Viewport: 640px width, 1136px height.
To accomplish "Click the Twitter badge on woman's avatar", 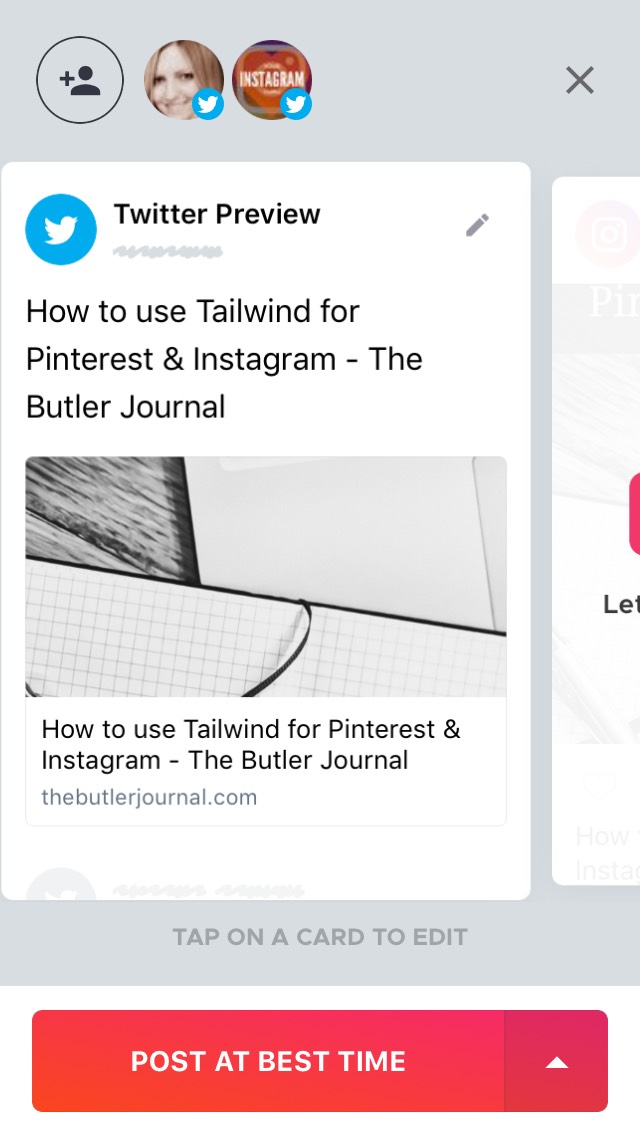I will click(208, 105).
